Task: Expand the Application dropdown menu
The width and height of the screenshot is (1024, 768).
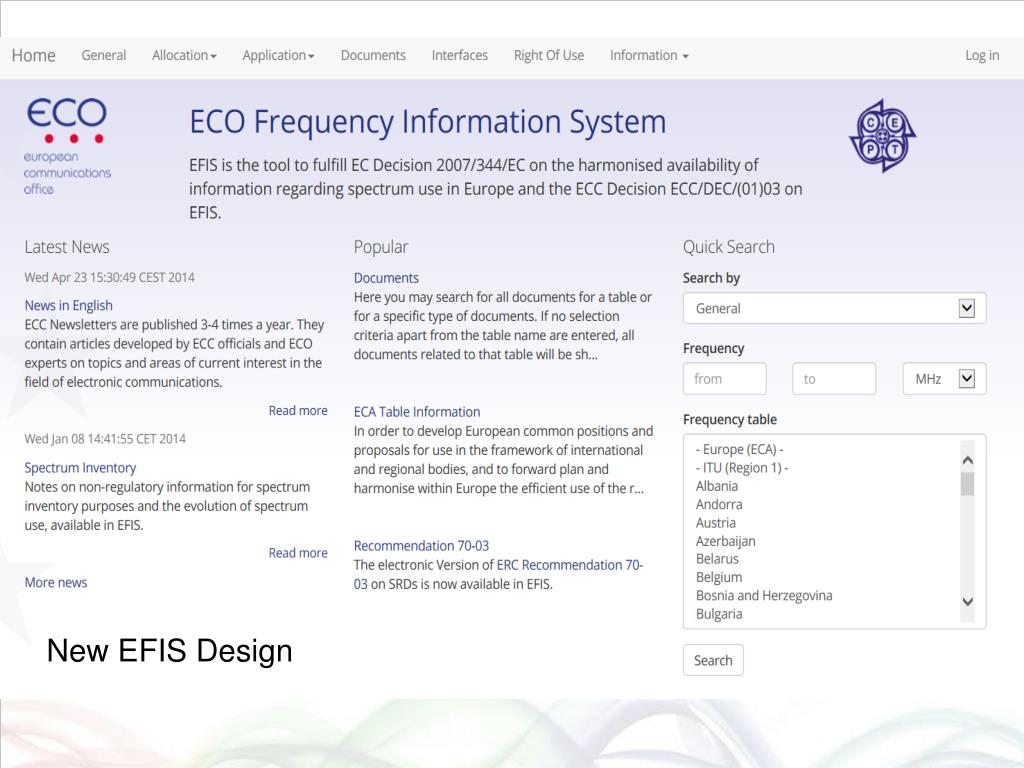Action: click(x=278, y=56)
